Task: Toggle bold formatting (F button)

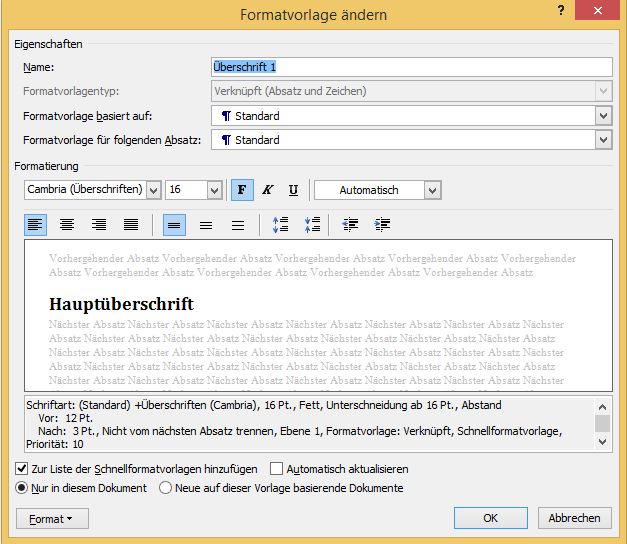Action: [x=242, y=190]
